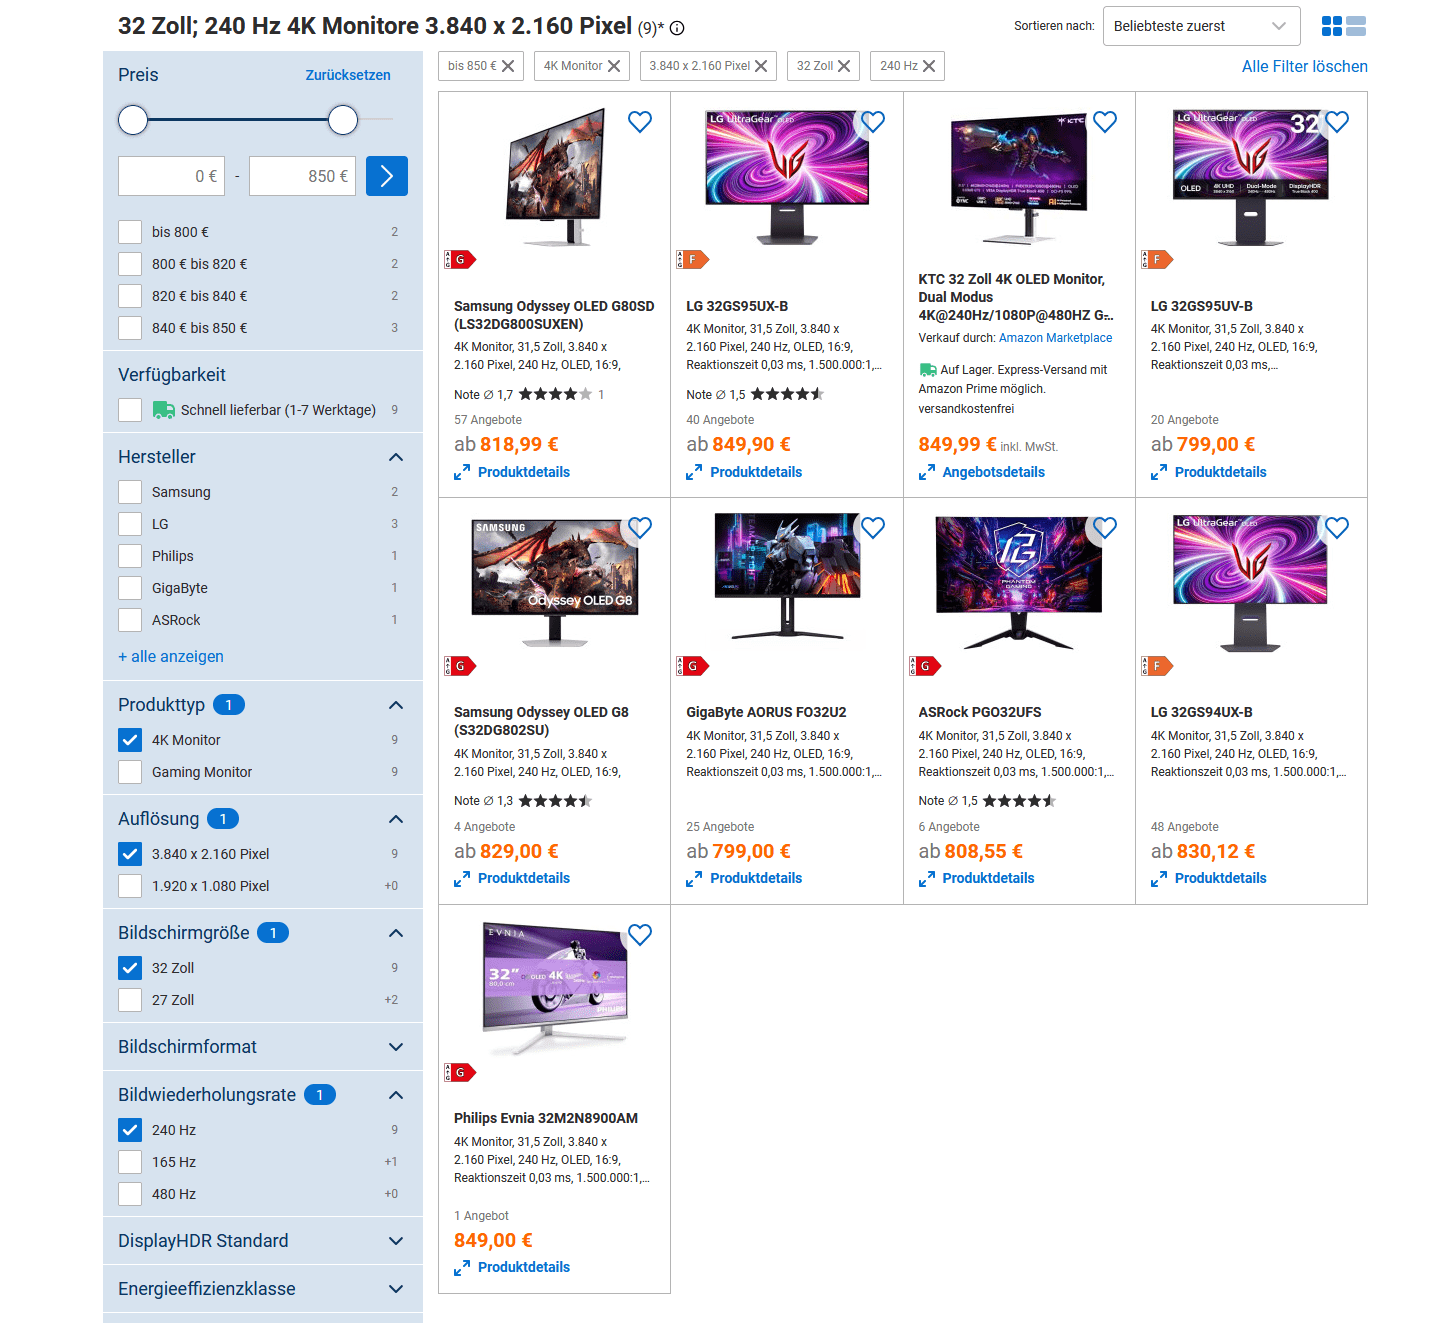Image resolution: width=1434 pixels, height=1323 pixels.
Task: Open energy label G of GigaByte AORUS FO32U2
Action: [692, 666]
